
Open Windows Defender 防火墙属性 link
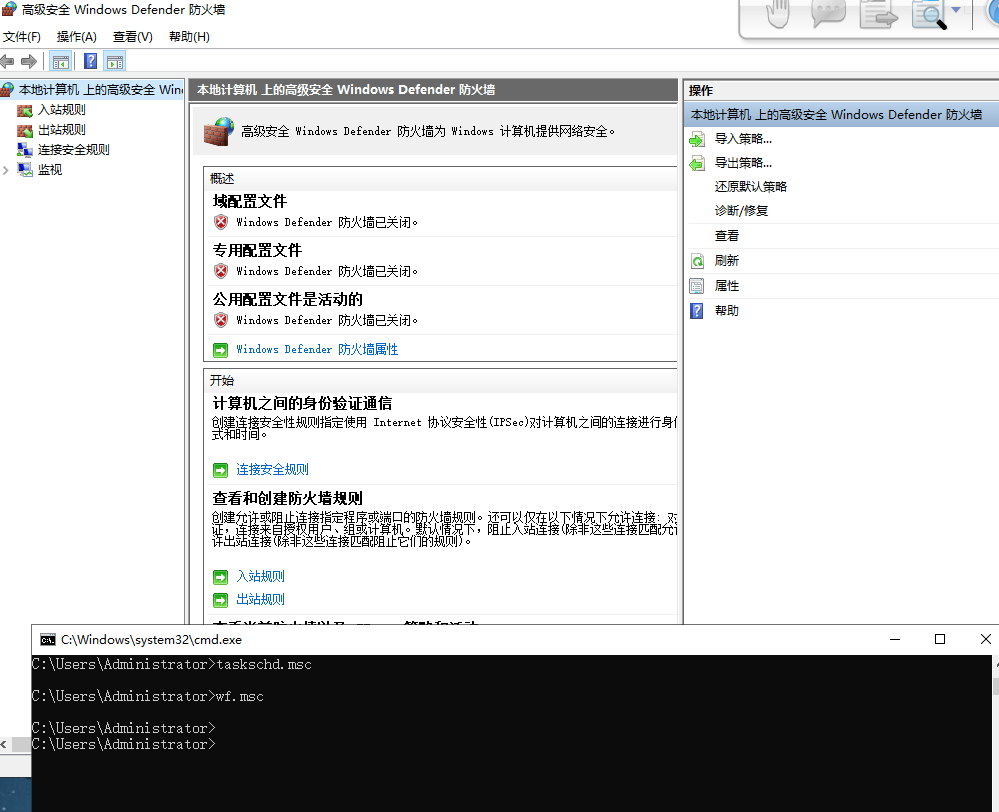tap(317, 349)
